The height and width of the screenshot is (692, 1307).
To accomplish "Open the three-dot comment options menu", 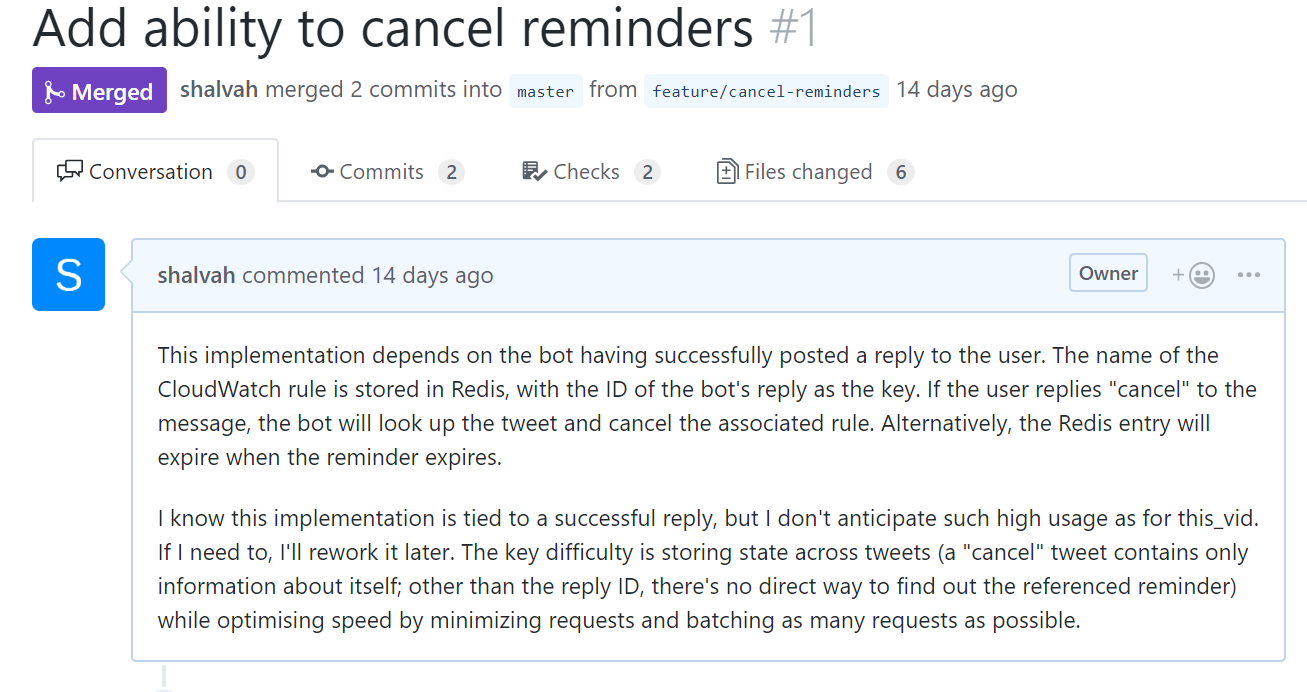I will pyautogui.click(x=1249, y=275).
